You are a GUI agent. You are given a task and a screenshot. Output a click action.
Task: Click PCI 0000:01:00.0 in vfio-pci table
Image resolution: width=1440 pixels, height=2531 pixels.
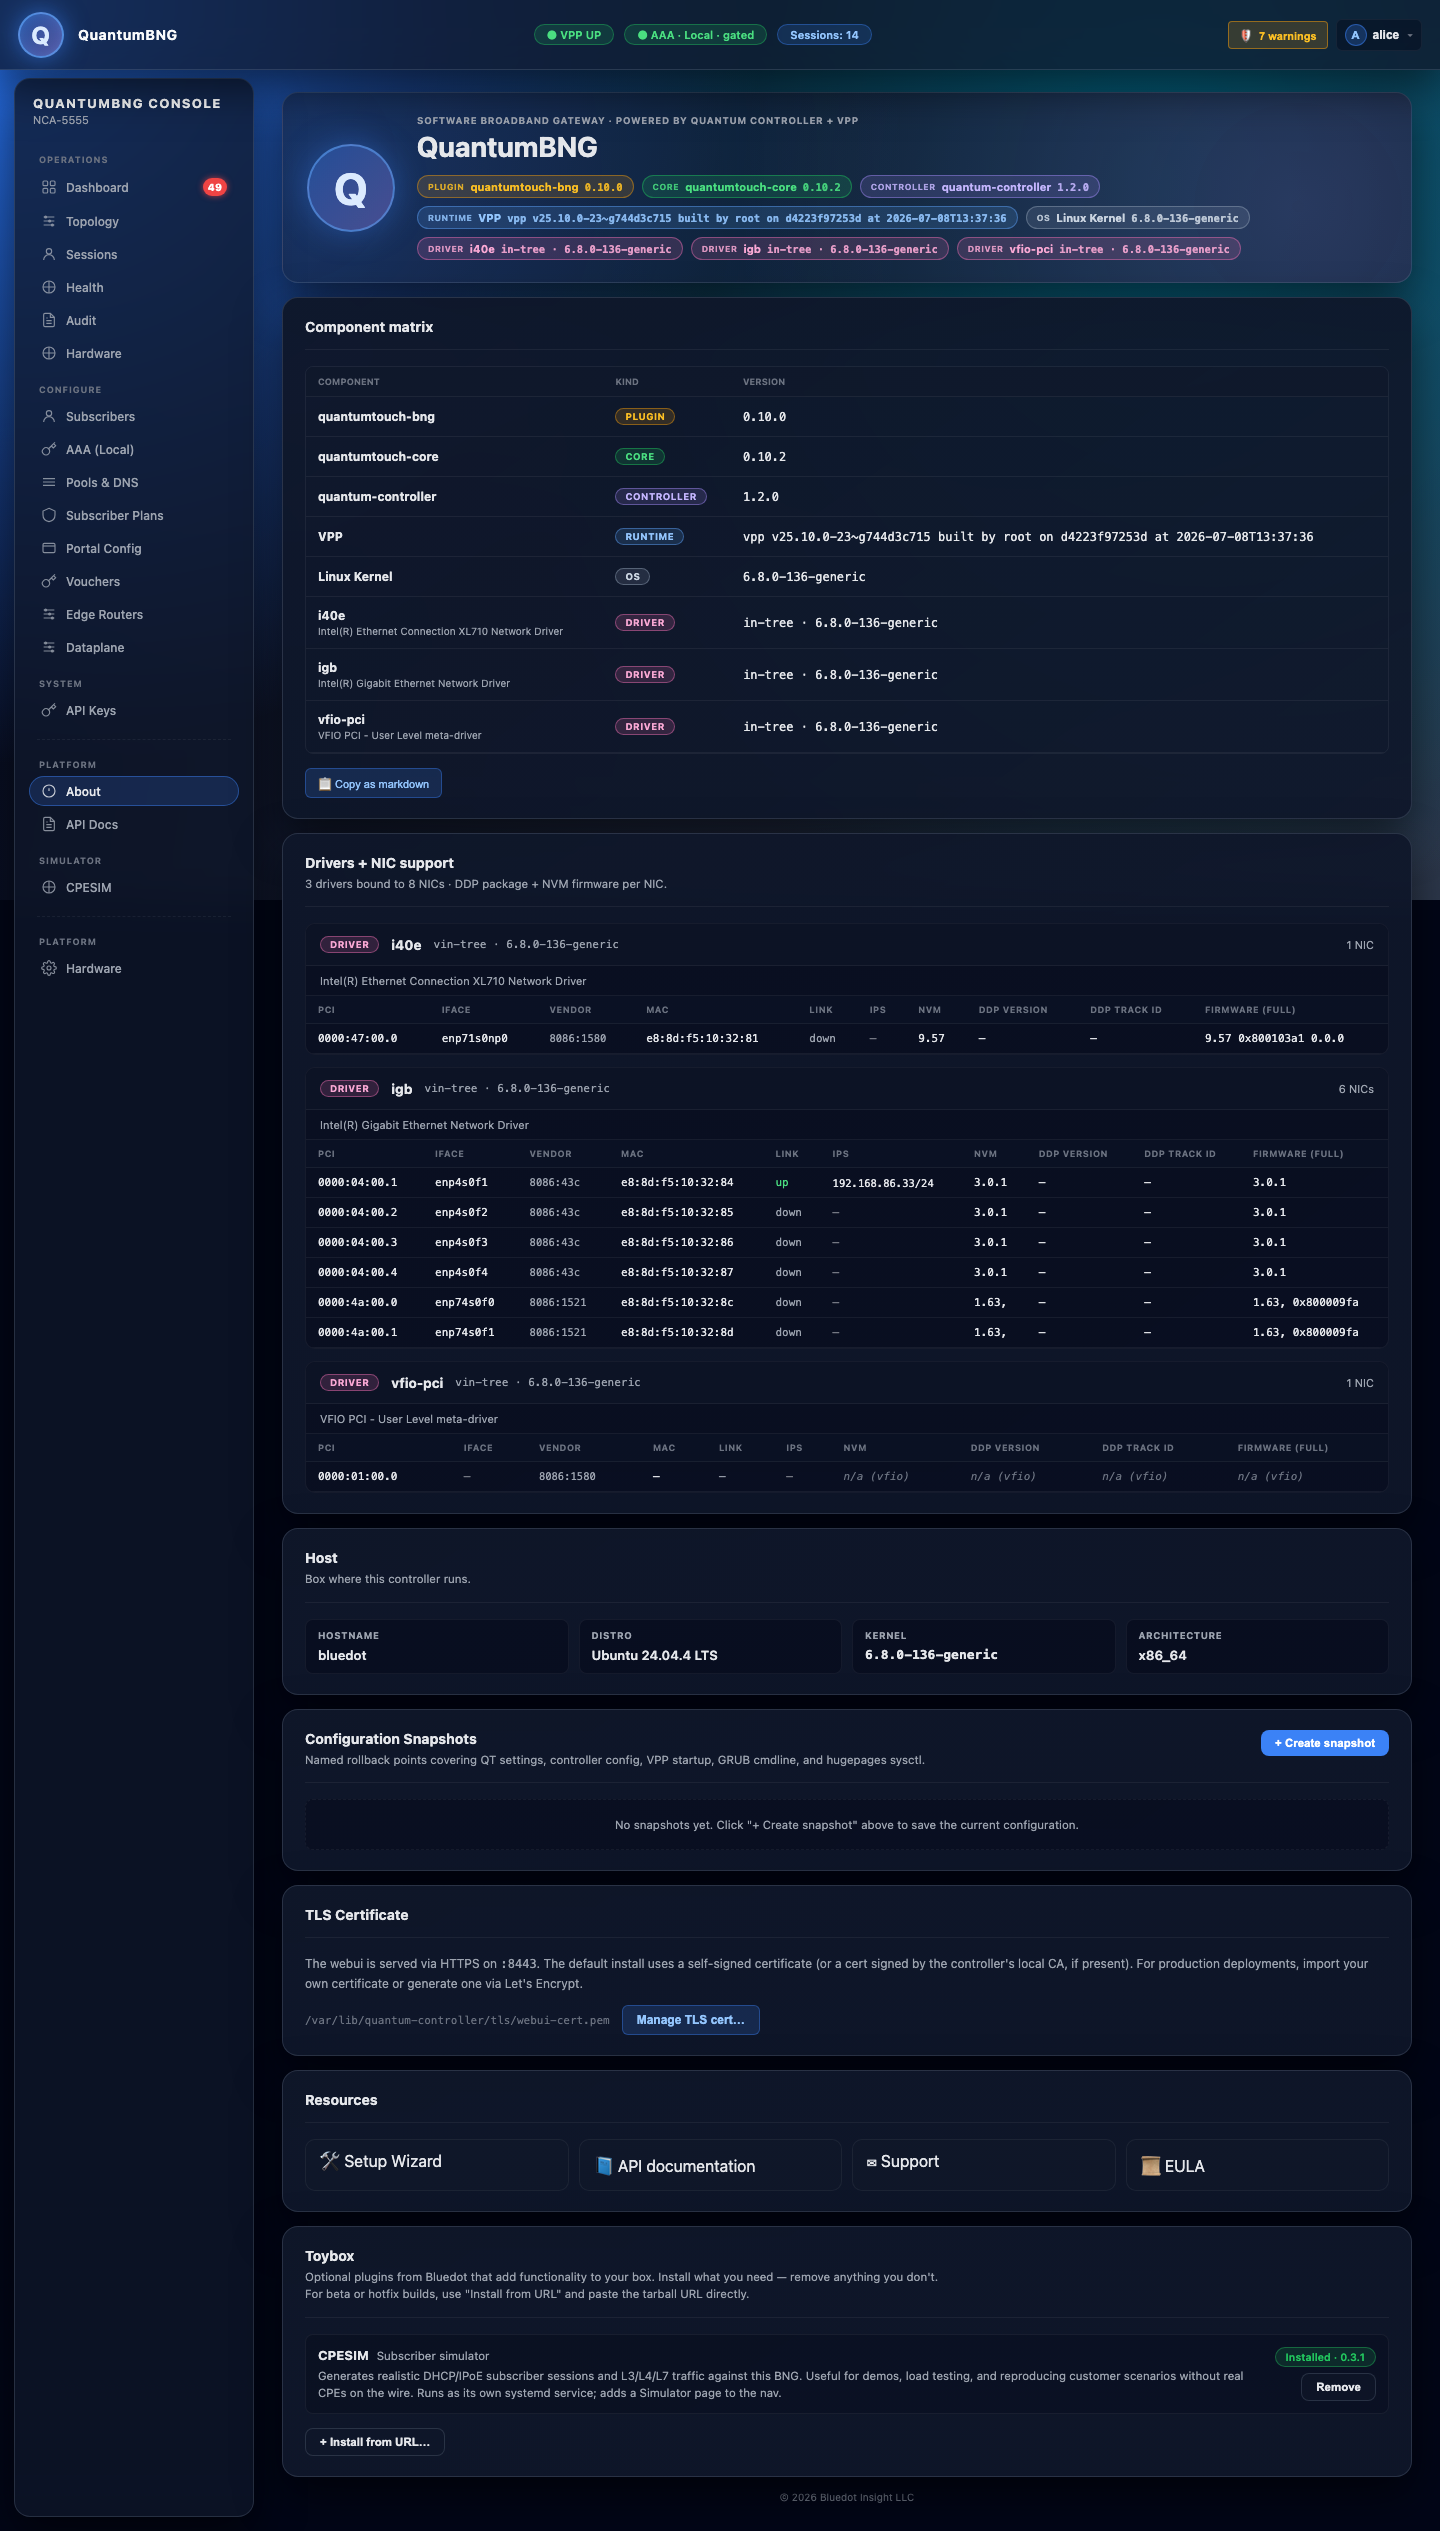click(x=357, y=1477)
